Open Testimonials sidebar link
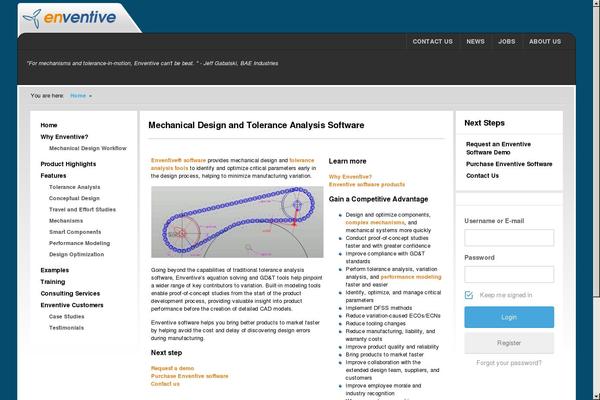Image resolution: width=600 pixels, height=400 pixels. [x=67, y=328]
